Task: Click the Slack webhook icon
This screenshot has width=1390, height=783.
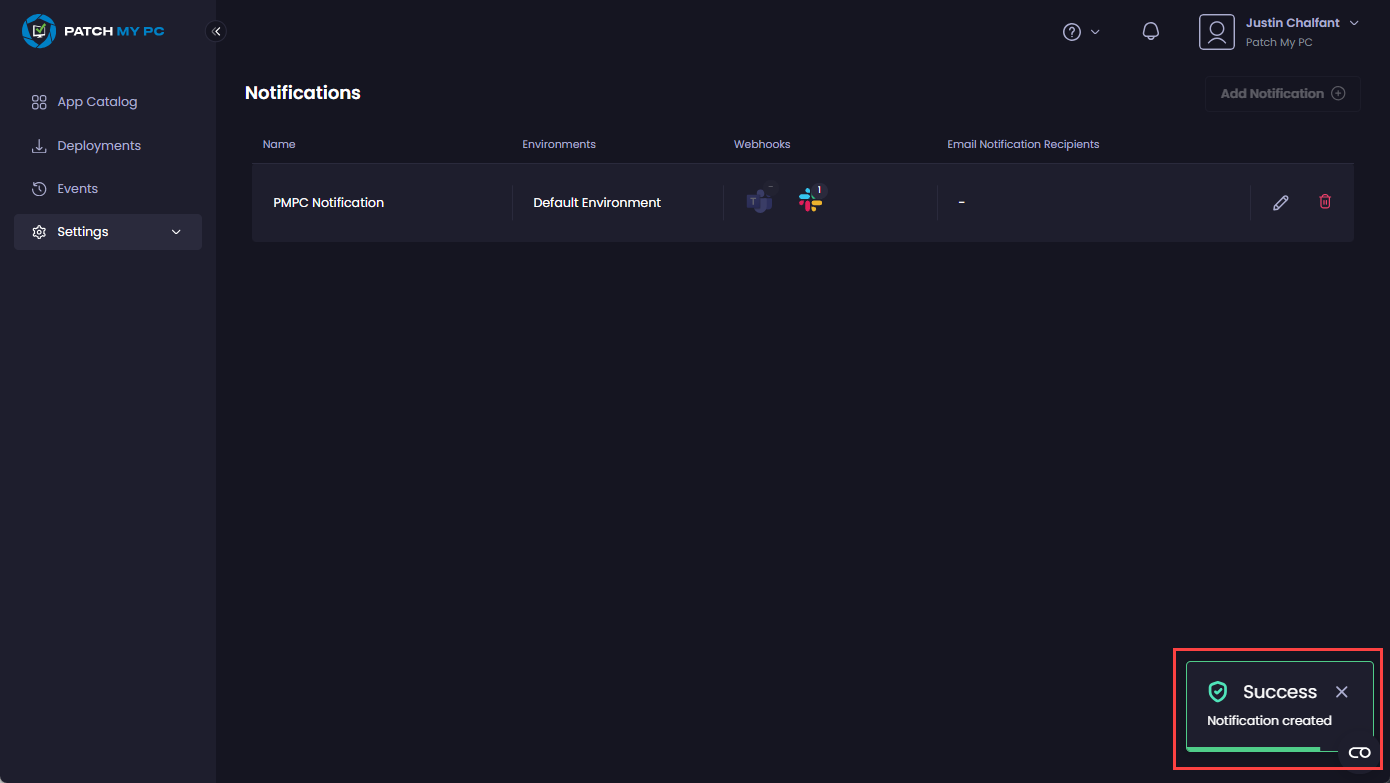Action: 810,201
